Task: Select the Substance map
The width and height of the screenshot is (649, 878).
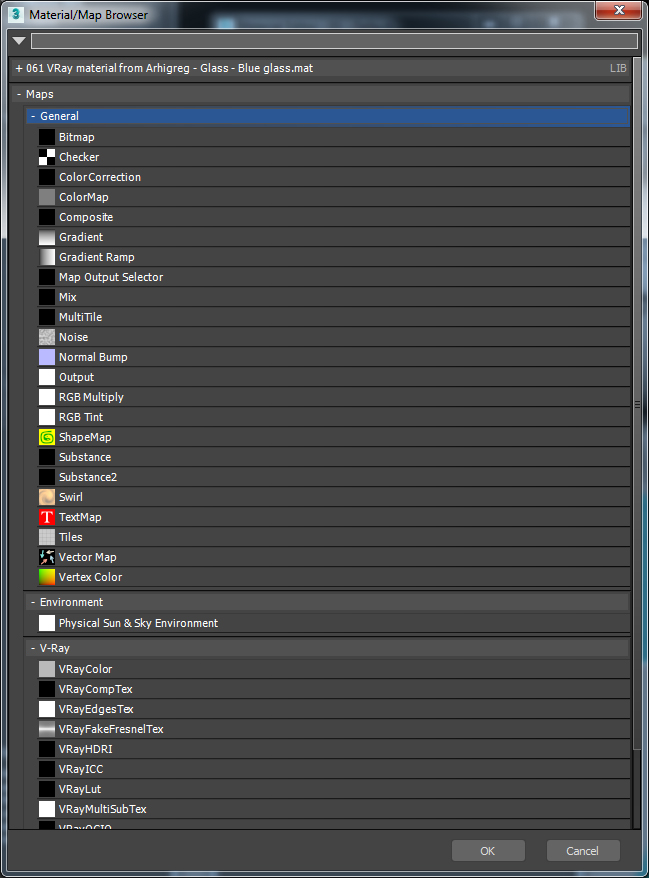Action: coord(334,457)
